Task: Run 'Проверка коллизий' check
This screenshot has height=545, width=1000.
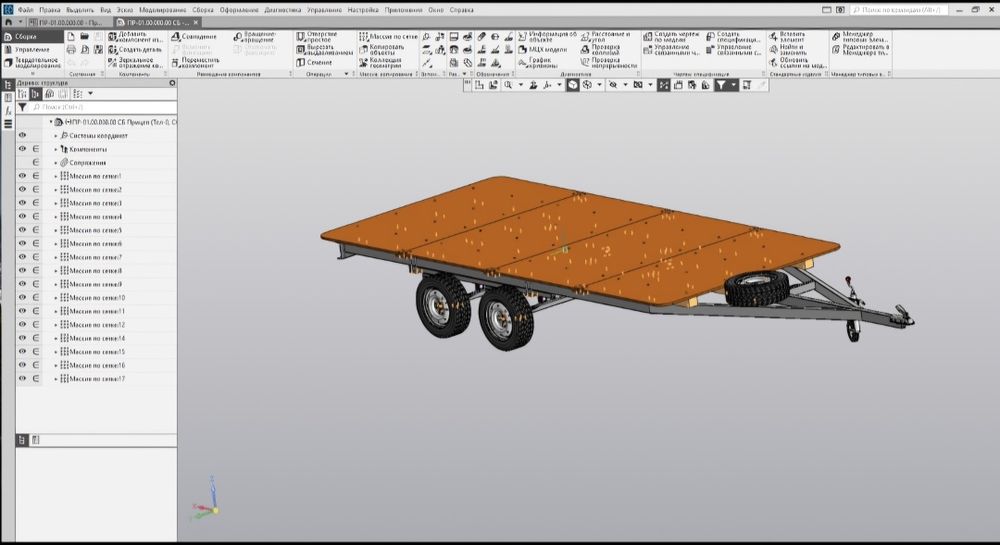Action: (600, 50)
